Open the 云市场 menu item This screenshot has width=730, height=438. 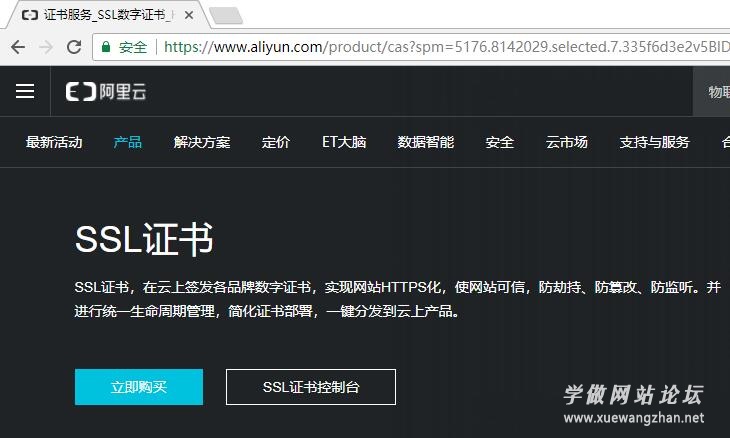click(567, 142)
